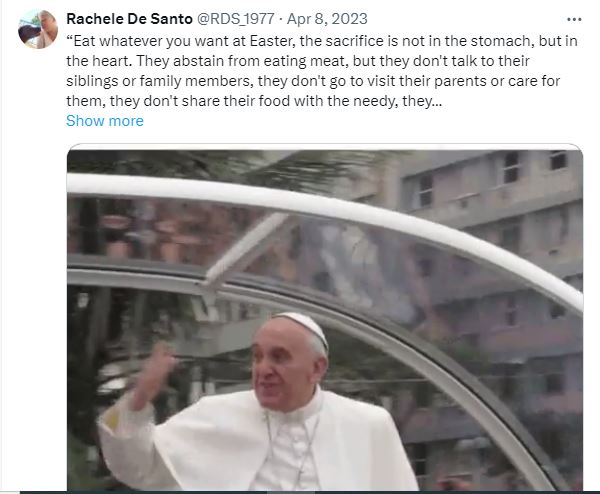Viewport: 600px width, 494px height.
Task: Click Rachele De Santo's profile avatar
Action: pyautogui.click(x=38, y=29)
